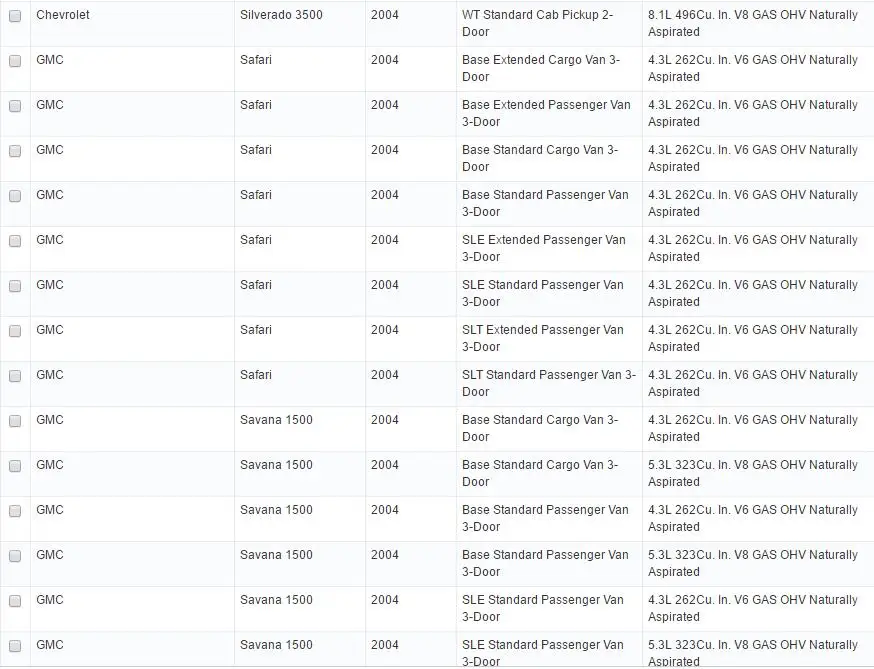Click 4.3L engine text in SLT Standard Passenger row
This screenshot has width=874, height=669.
click(x=752, y=383)
